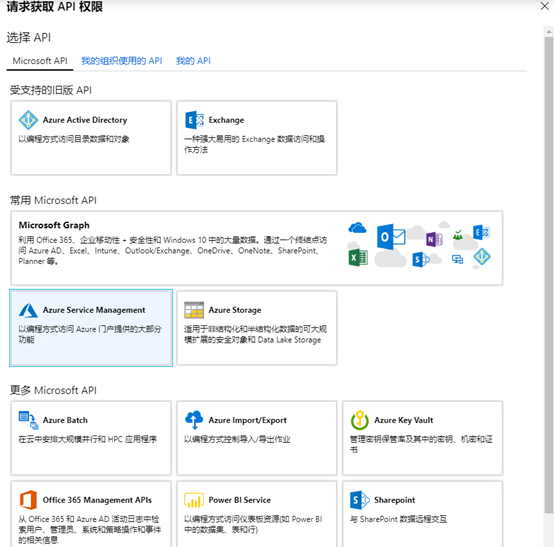Click the Intune devices icon in Microsoft Graph
554x547 pixels.
coord(458,260)
